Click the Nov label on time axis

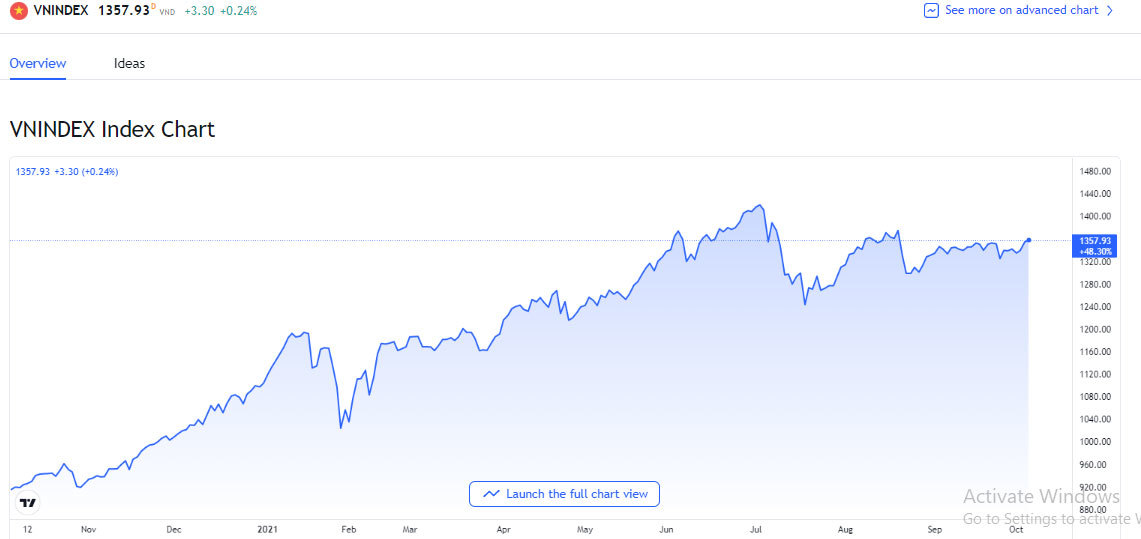pyautogui.click(x=87, y=528)
